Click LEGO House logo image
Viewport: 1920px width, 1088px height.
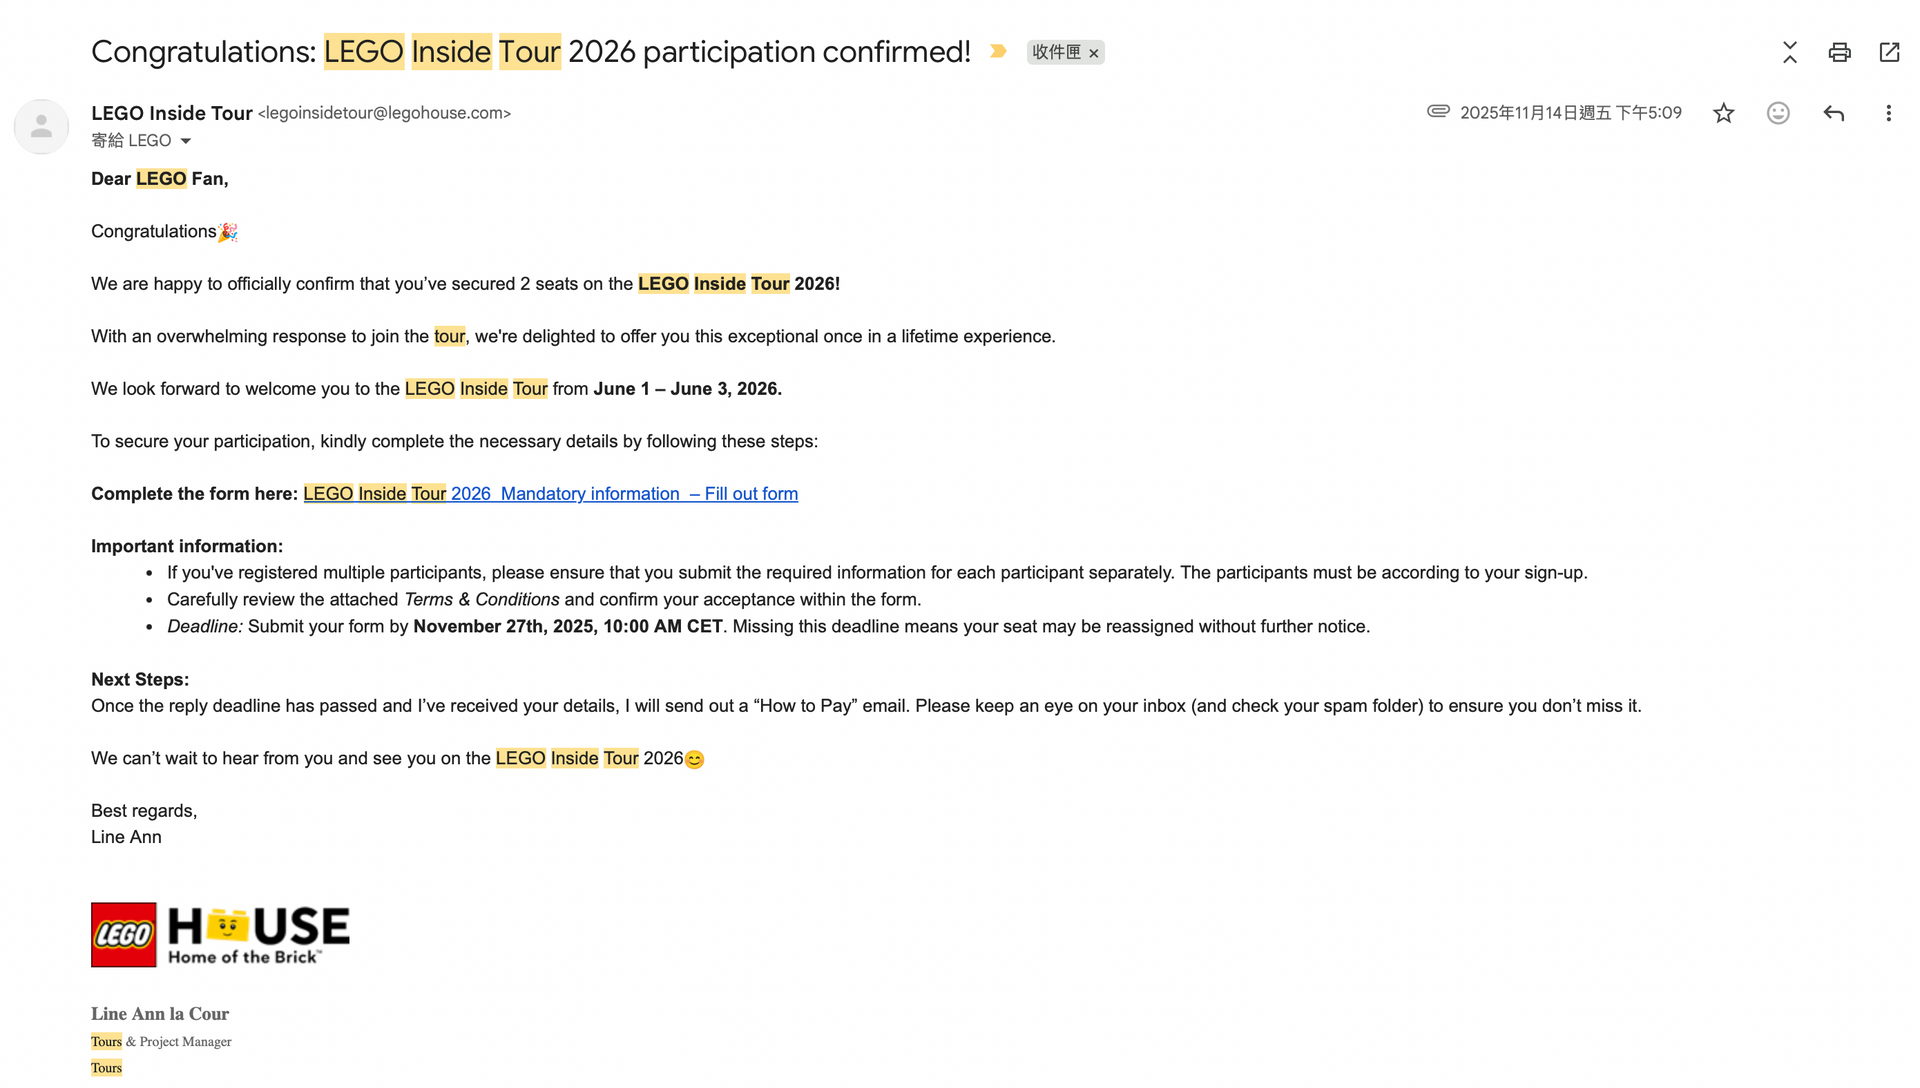pos(221,935)
